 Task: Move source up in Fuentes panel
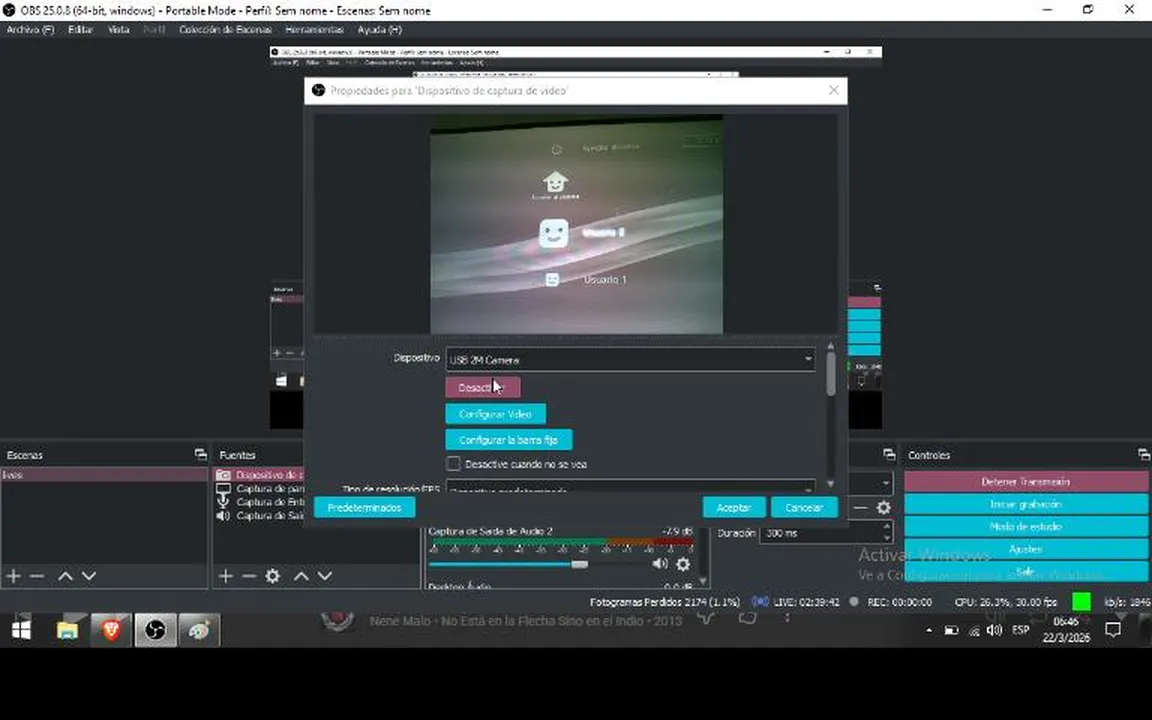[x=301, y=577]
